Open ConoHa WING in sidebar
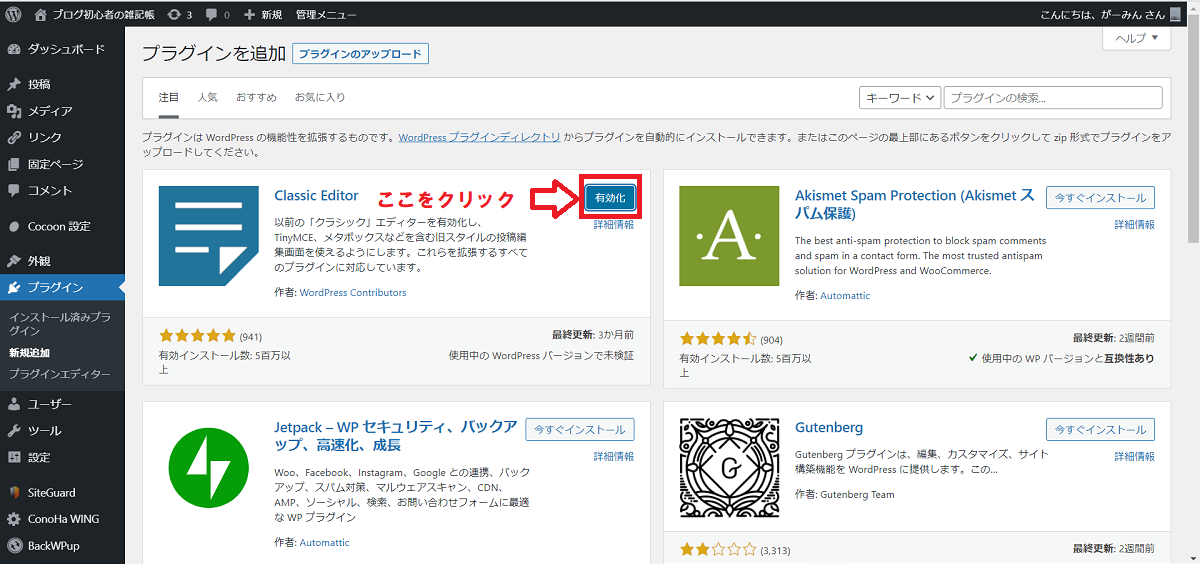 (62, 519)
